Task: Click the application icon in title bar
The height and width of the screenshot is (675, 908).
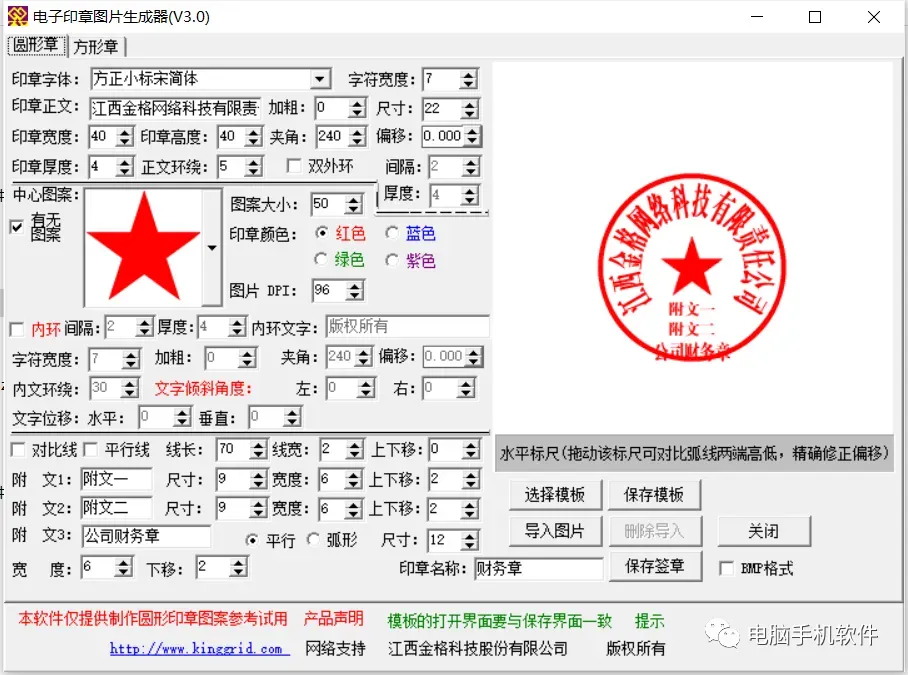Action: pyautogui.click(x=18, y=17)
